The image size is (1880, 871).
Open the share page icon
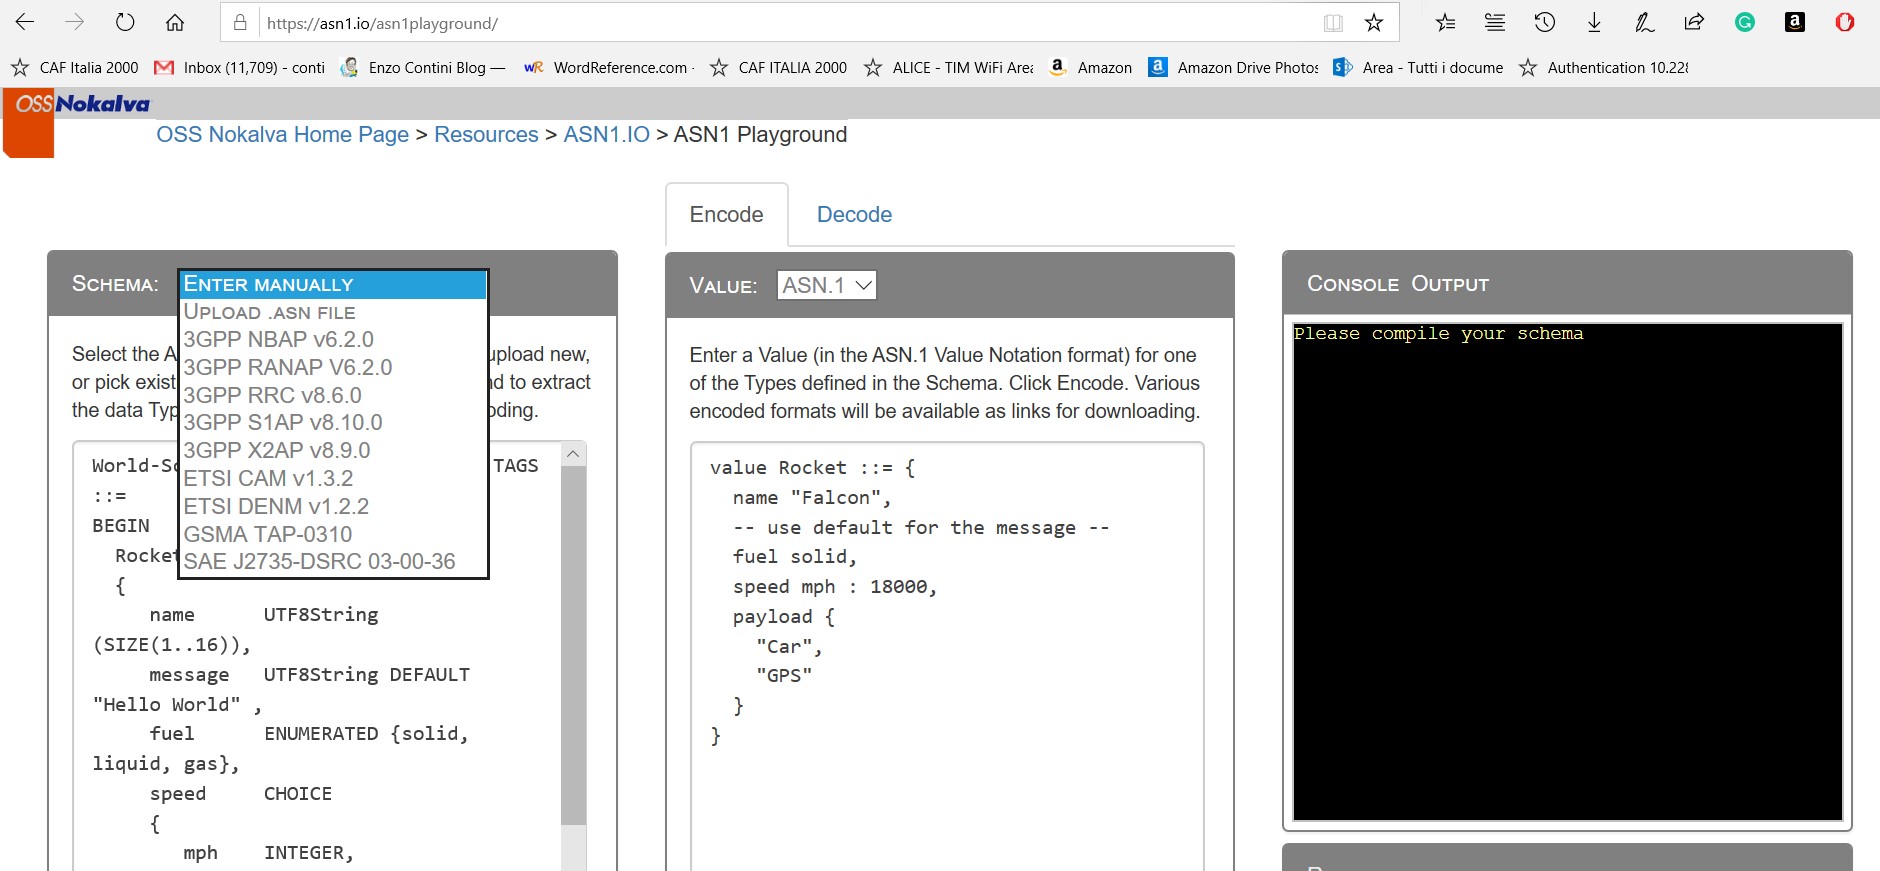1694,22
